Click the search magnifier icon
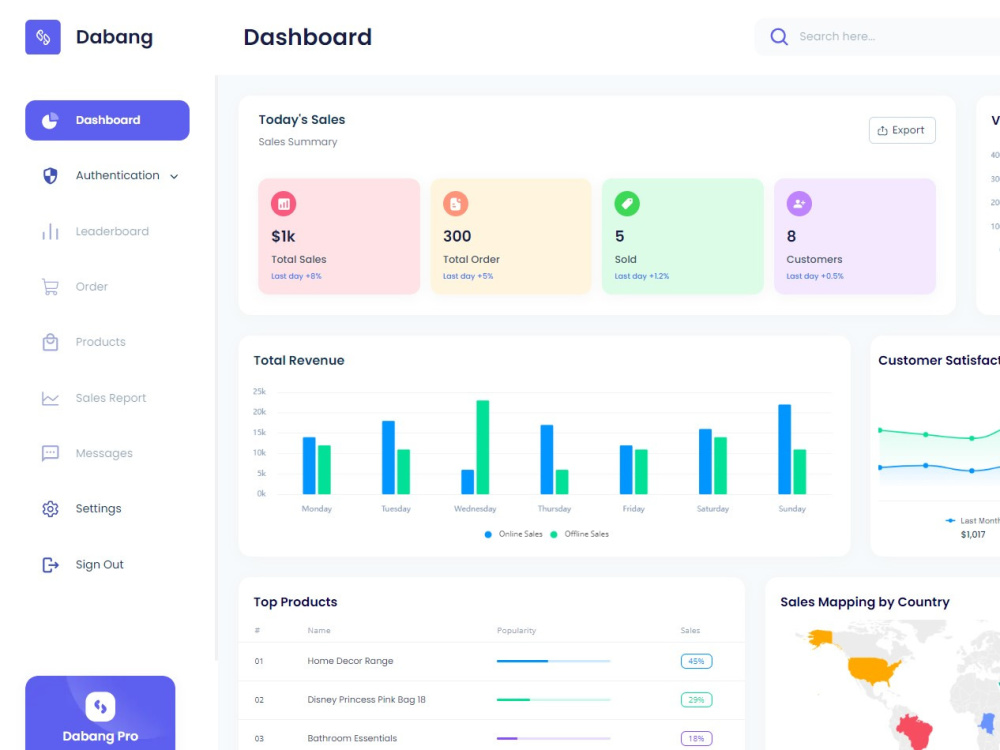 [779, 36]
